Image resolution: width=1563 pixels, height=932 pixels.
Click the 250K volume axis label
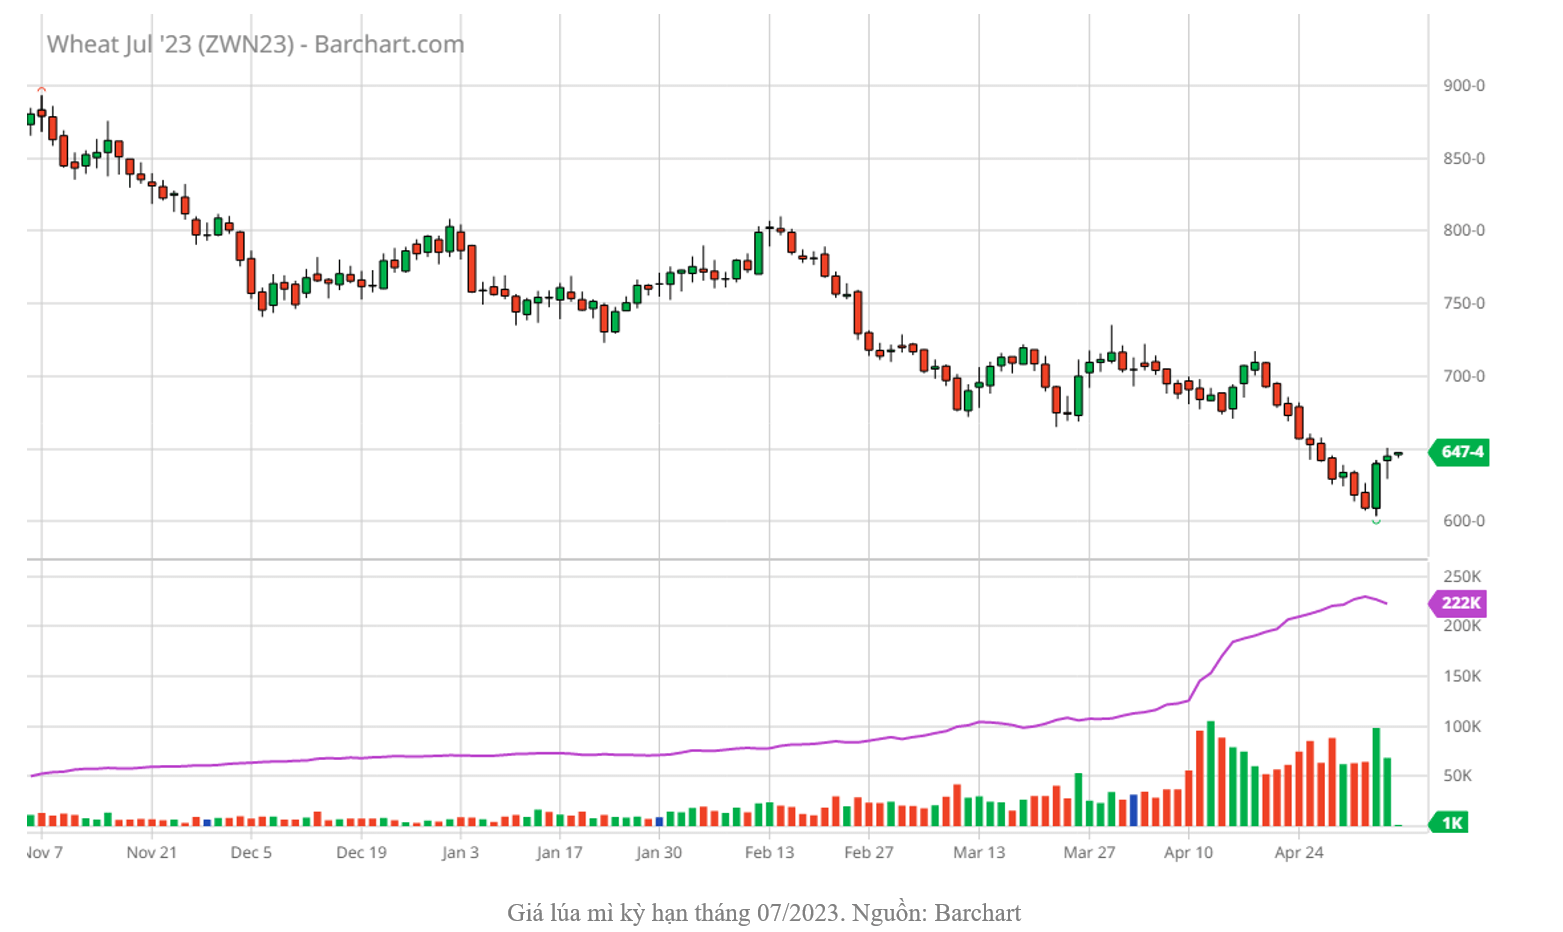[x=1462, y=577]
